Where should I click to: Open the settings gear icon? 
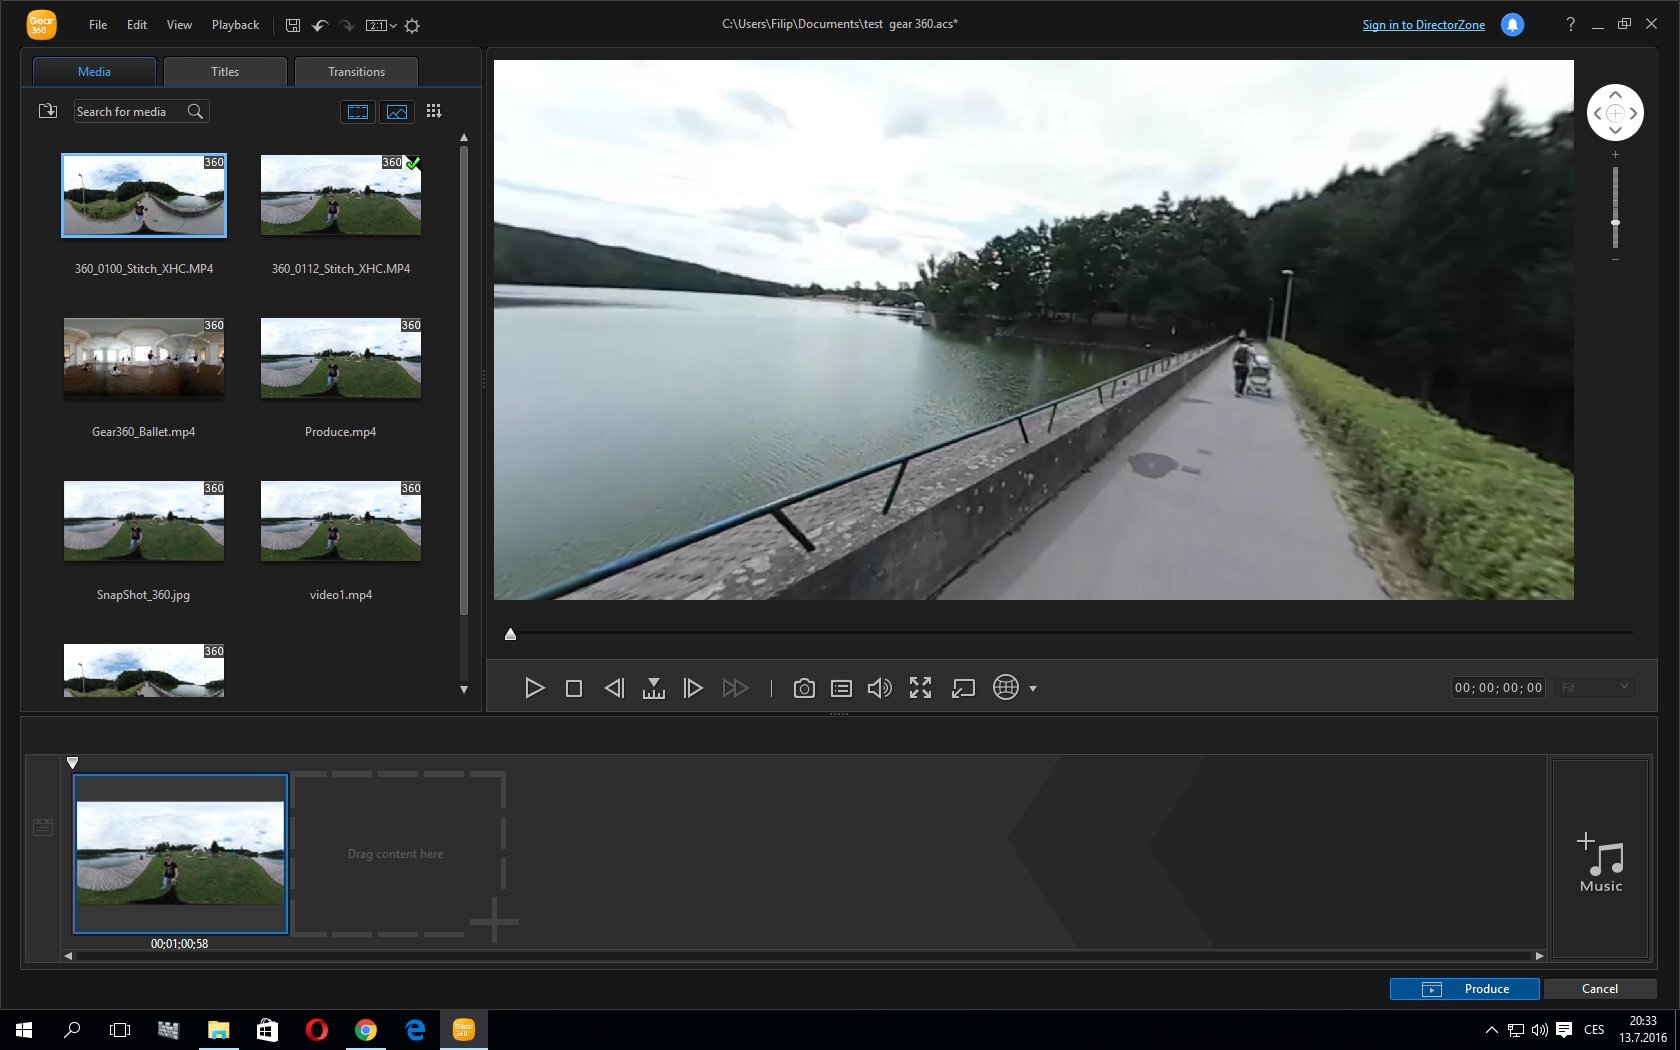(411, 25)
